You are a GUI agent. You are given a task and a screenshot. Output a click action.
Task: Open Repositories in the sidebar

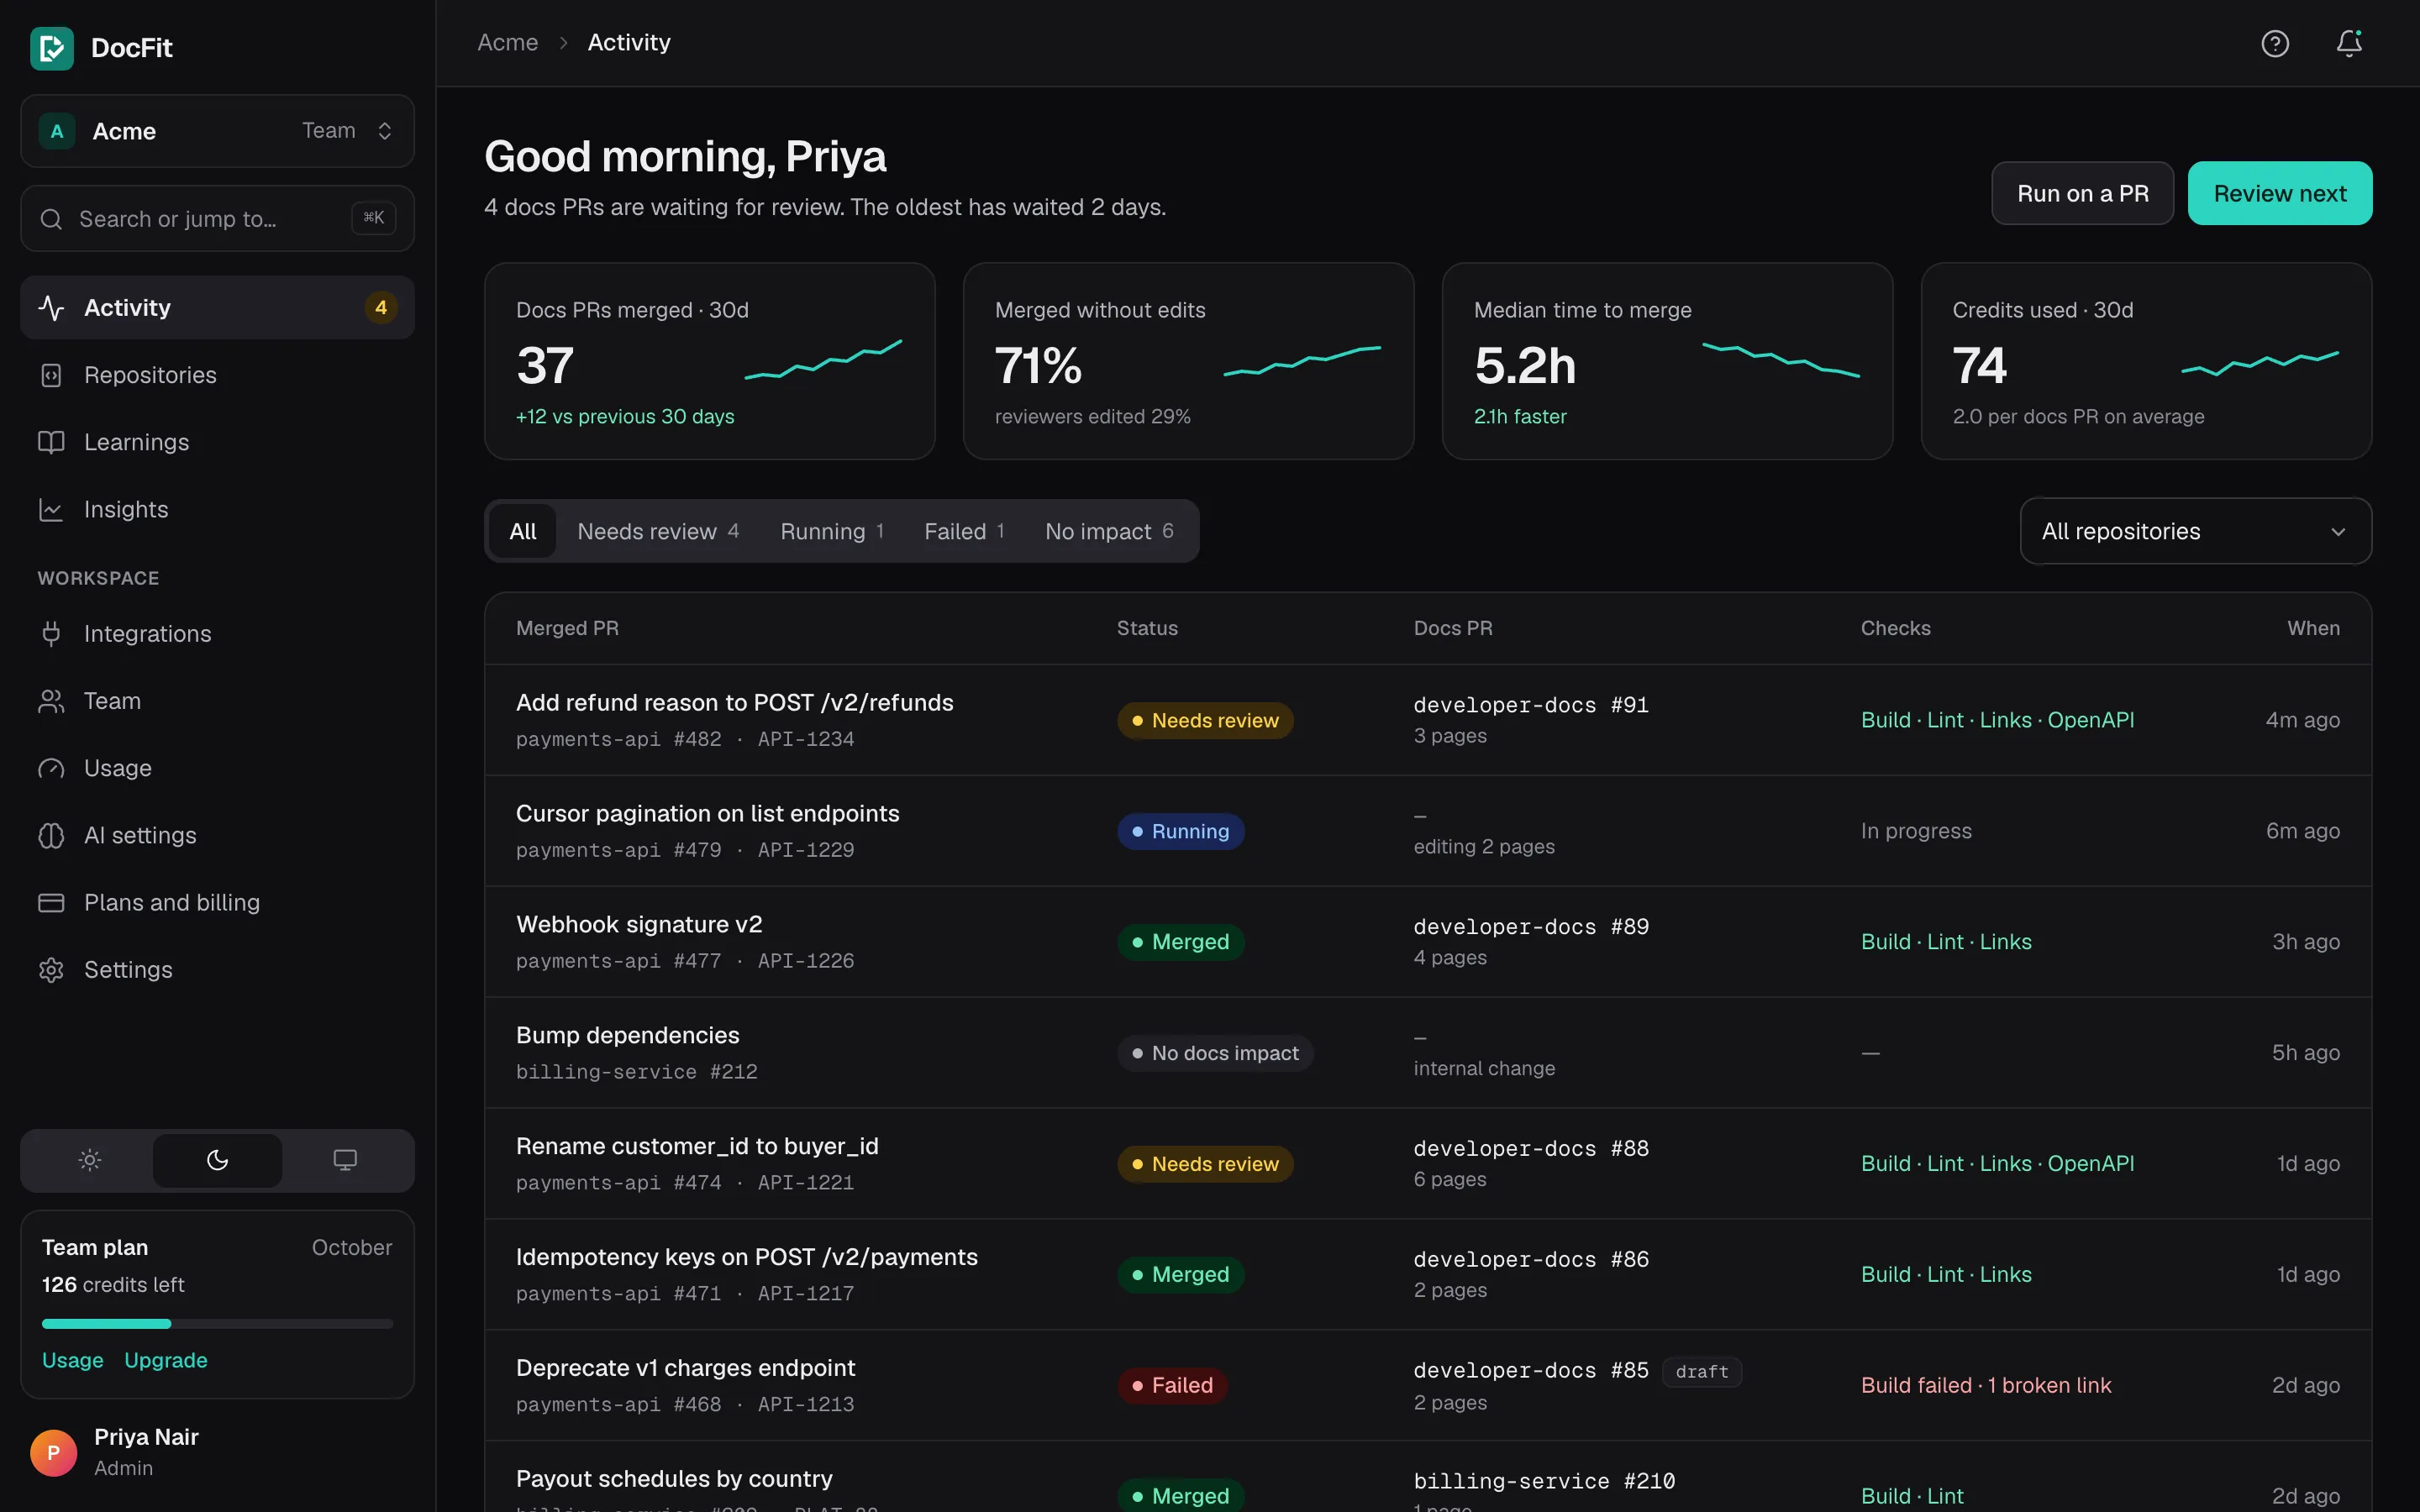(x=217, y=375)
